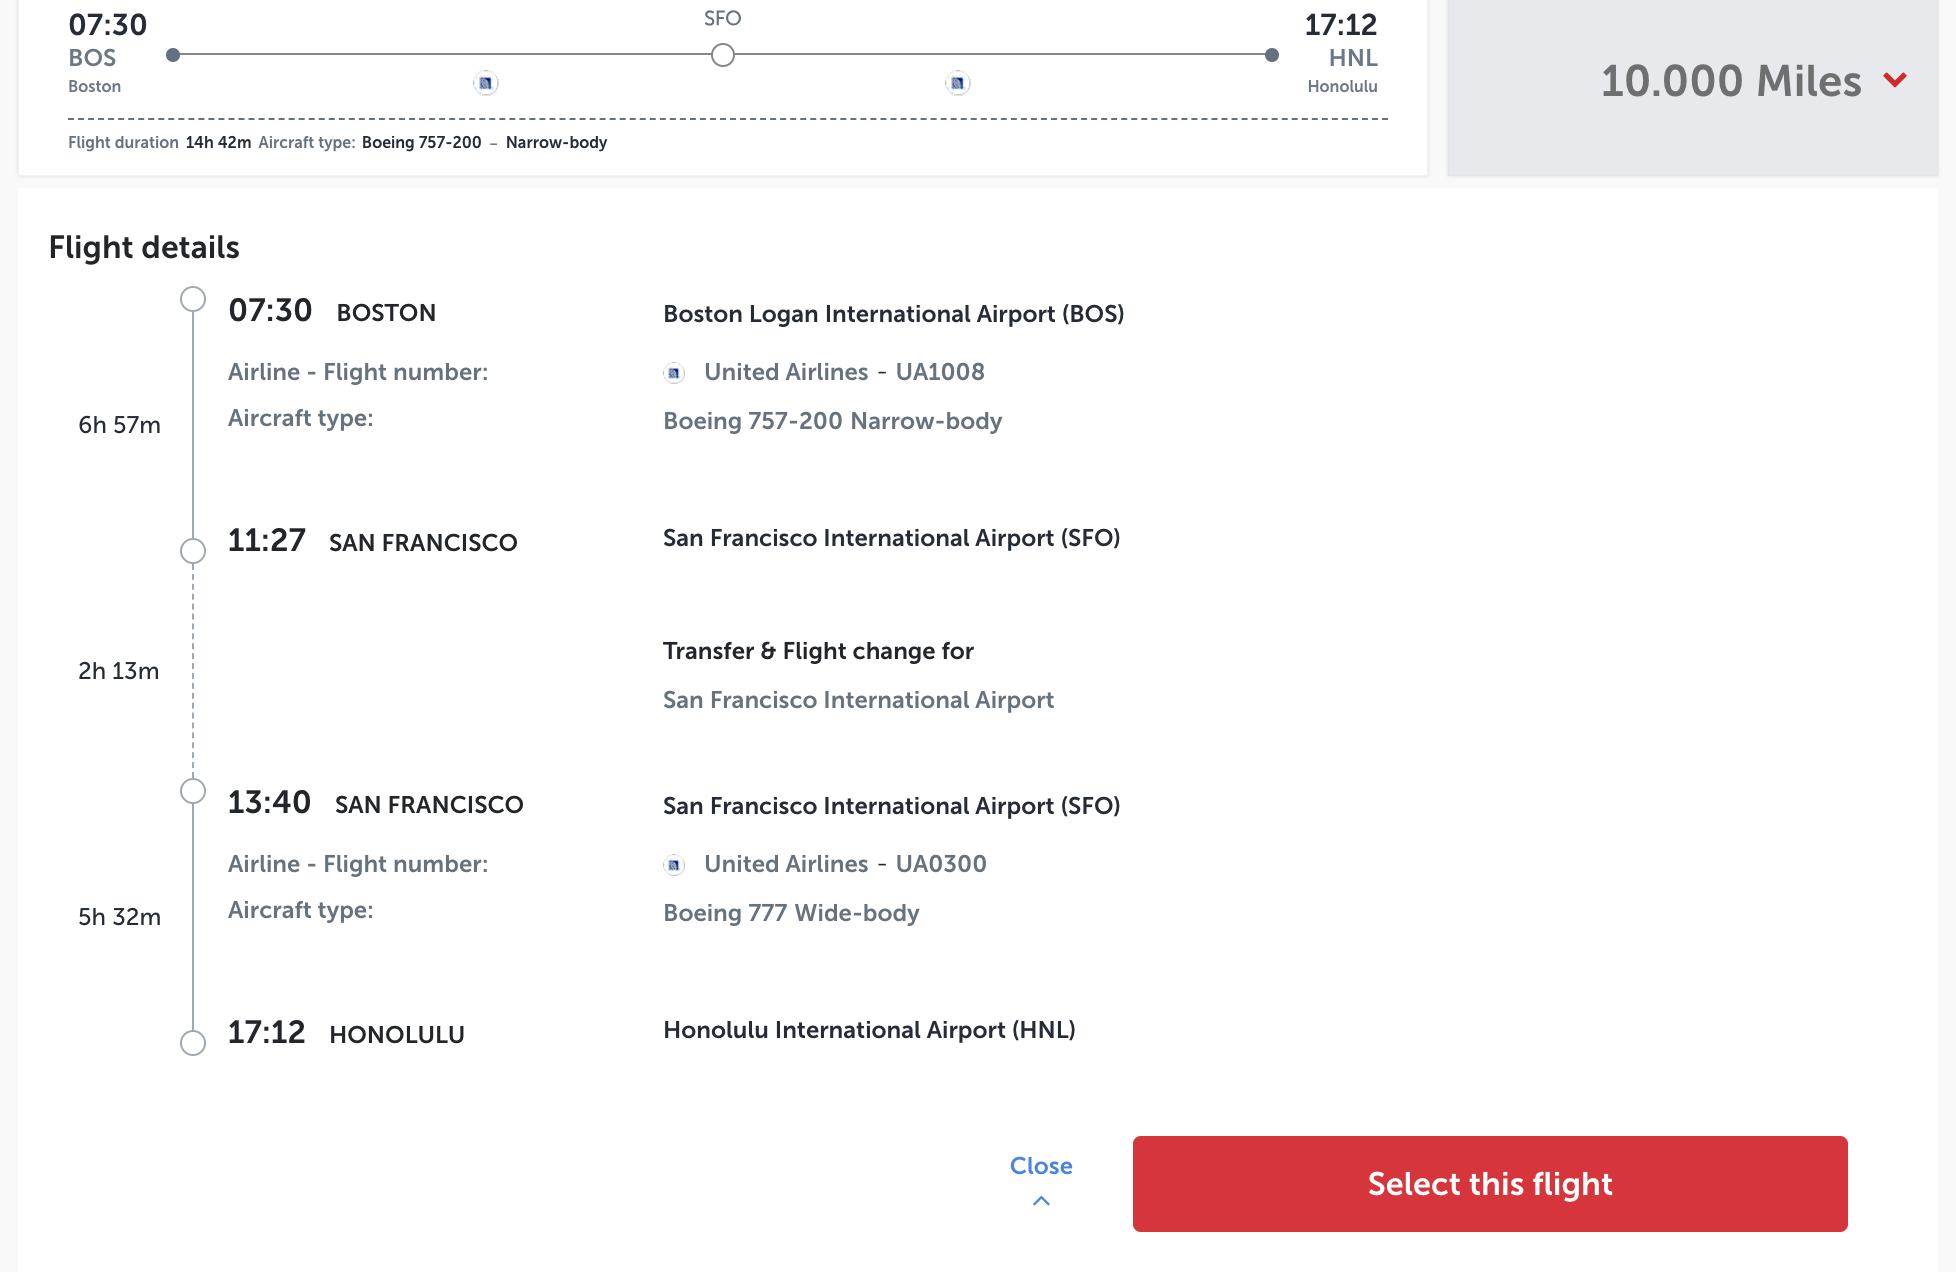This screenshot has height=1272, width=1956.
Task: Click the 17:12 Honolulu timeline node
Action: tap(193, 1043)
